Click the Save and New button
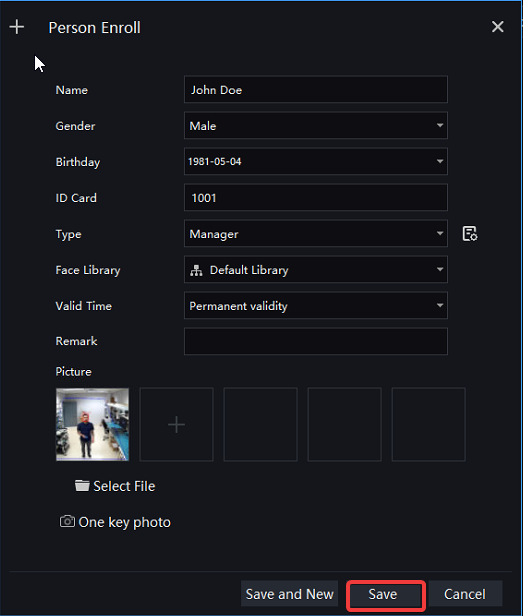523x616 pixels. [290, 594]
